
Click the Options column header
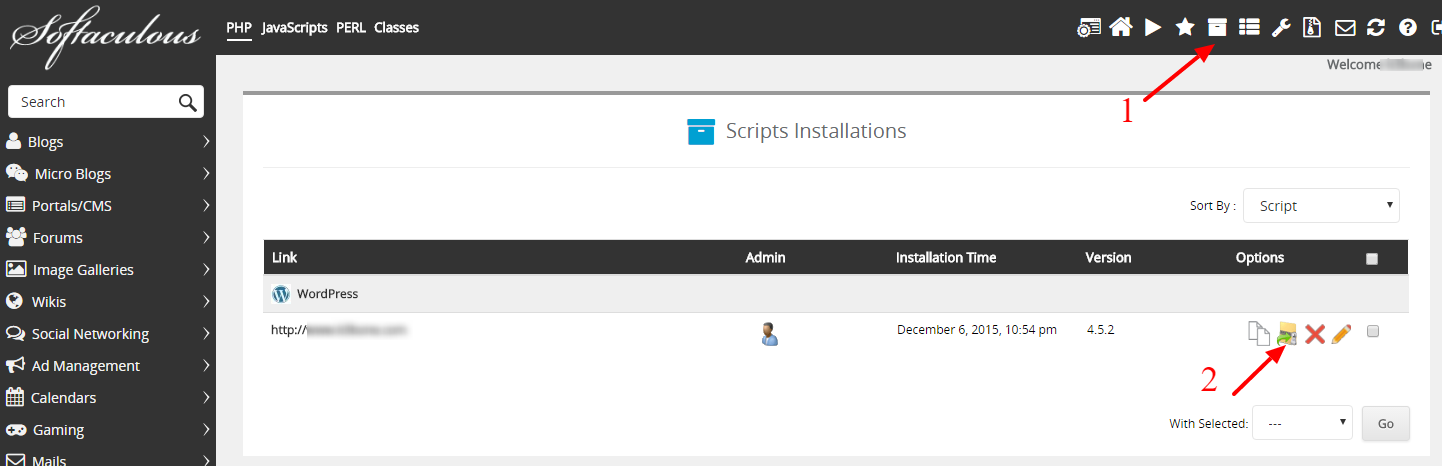pos(1260,258)
